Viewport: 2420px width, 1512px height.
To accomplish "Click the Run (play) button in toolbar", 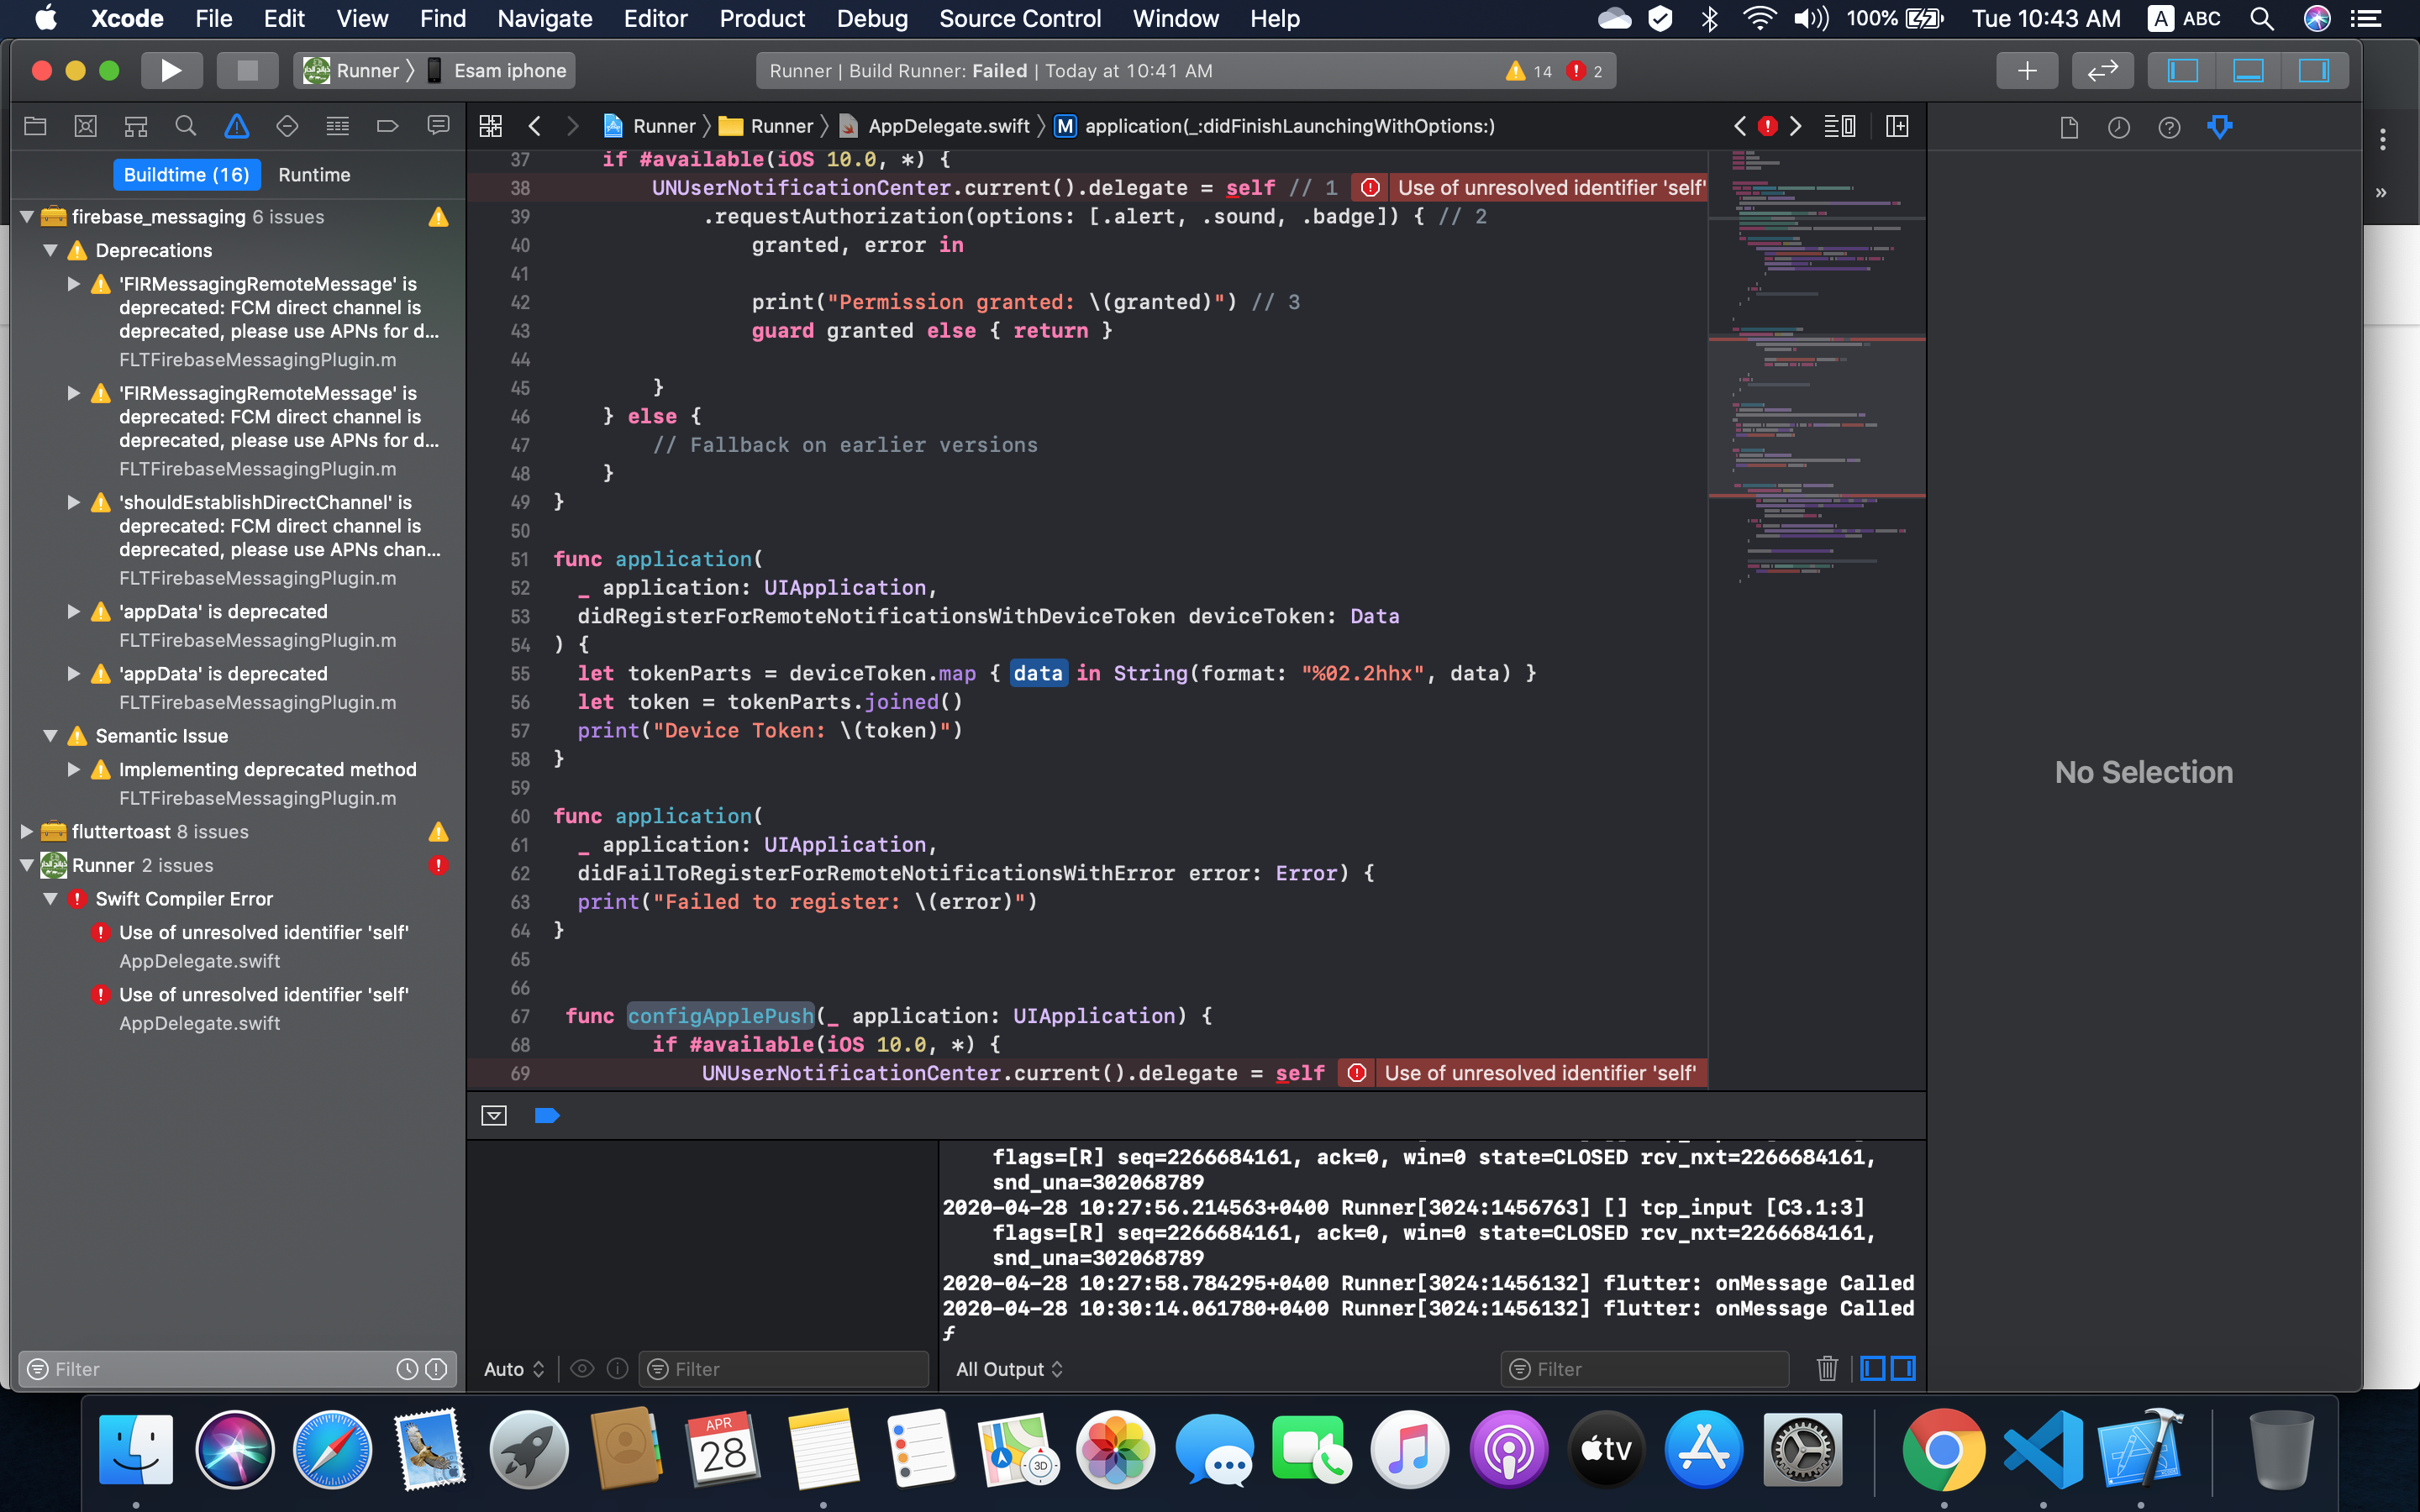I will pyautogui.click(x=171, y=71).
